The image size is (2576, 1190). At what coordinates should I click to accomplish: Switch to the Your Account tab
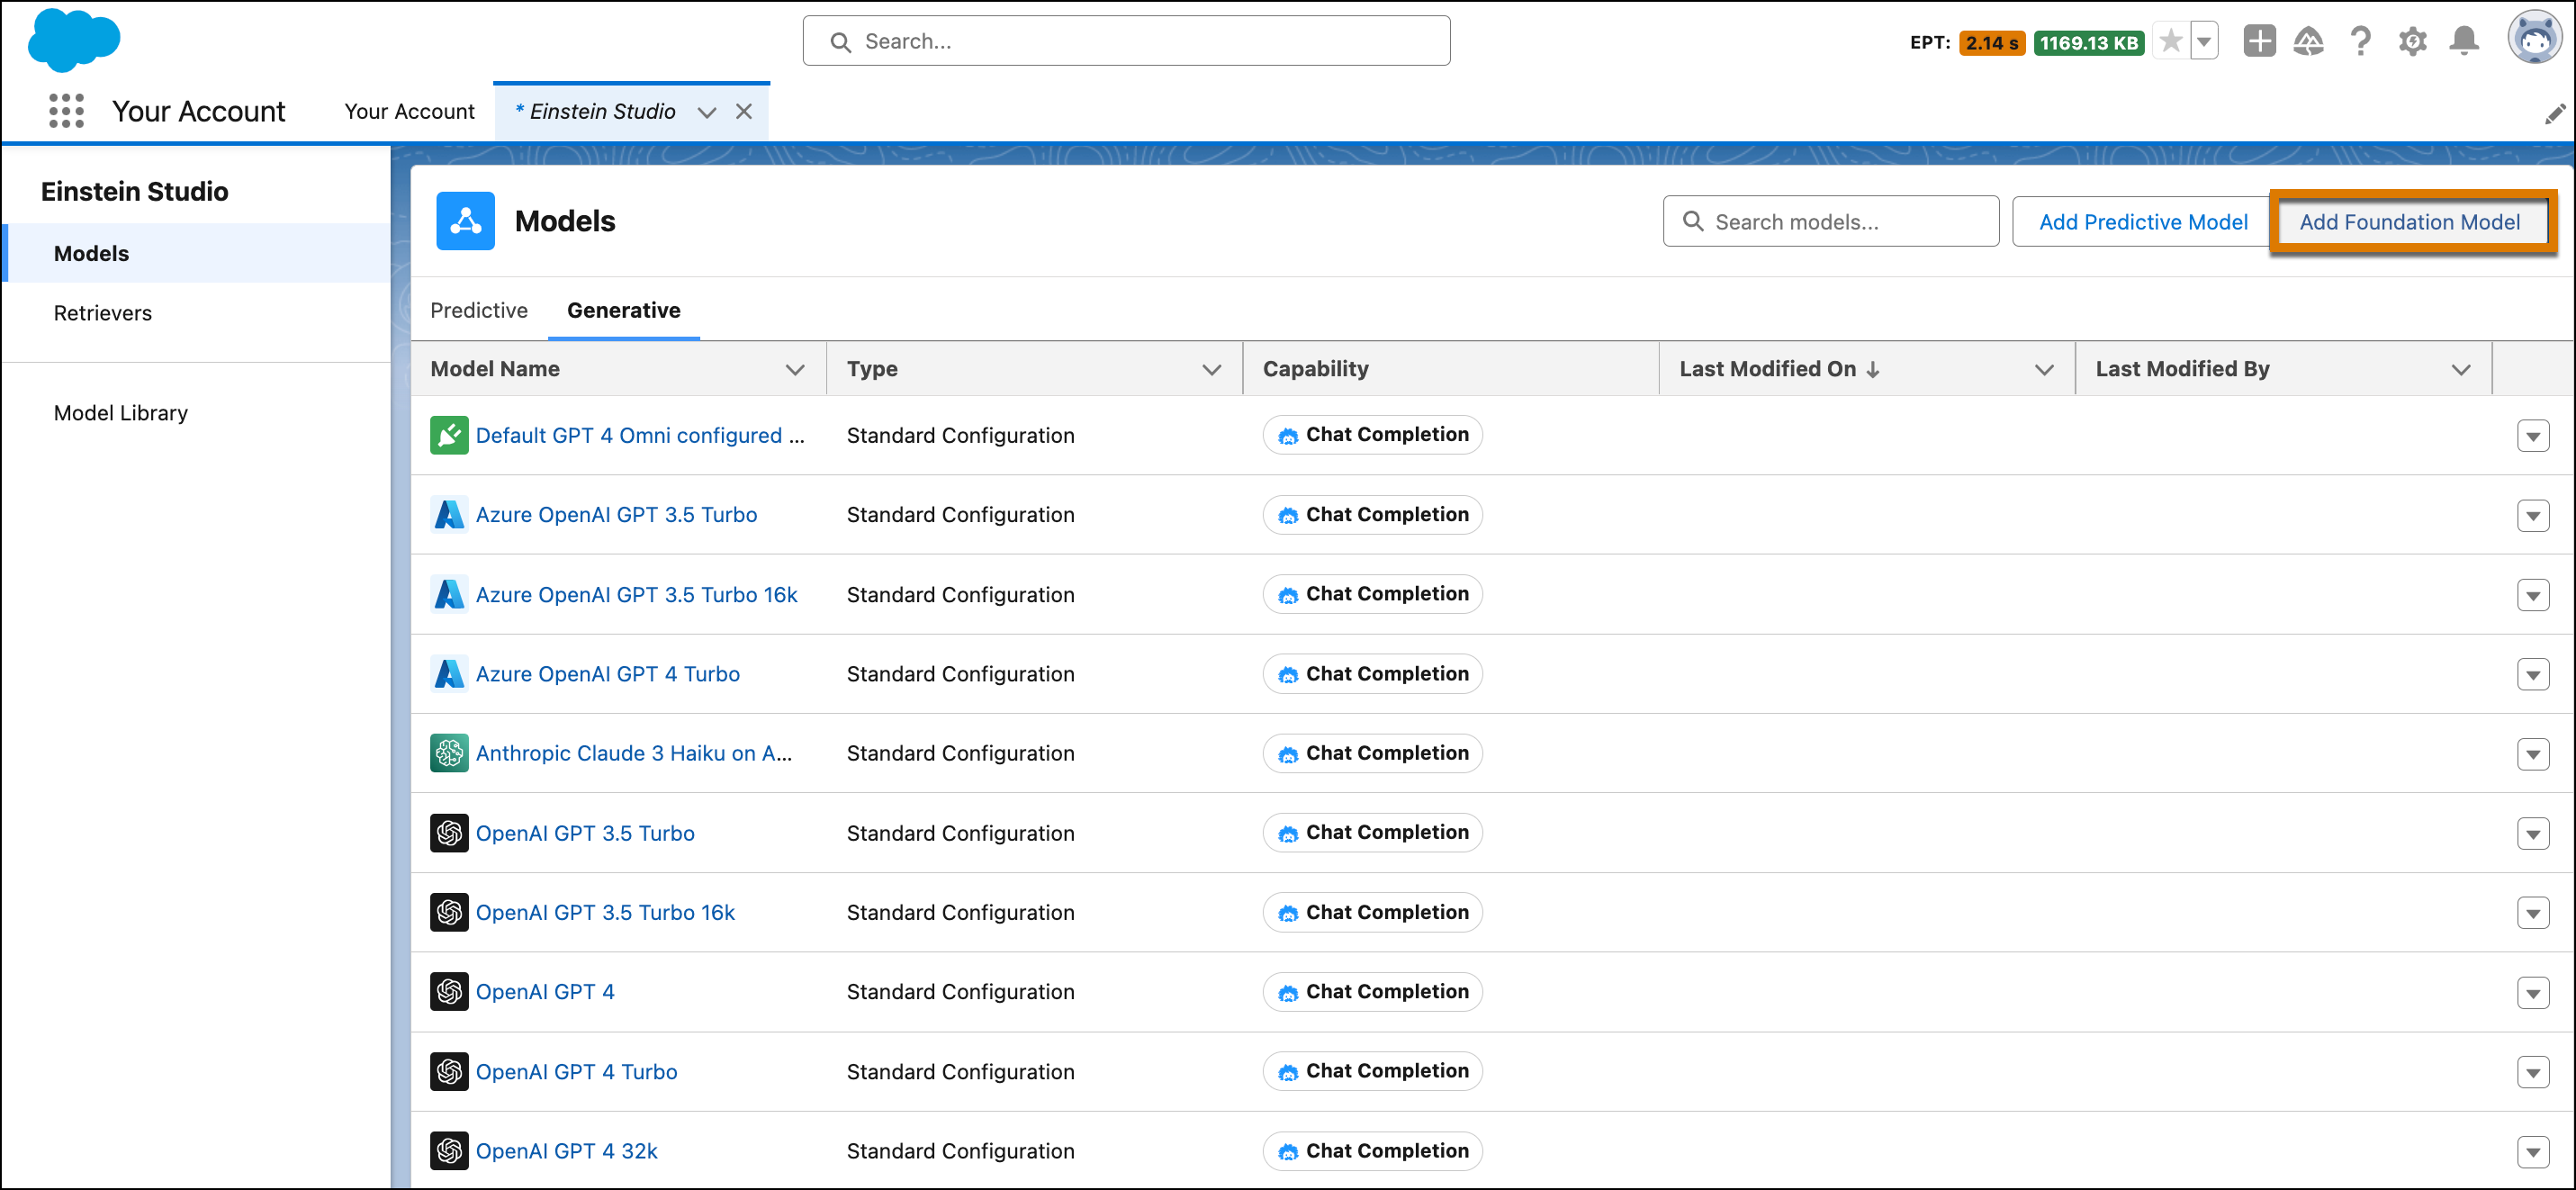coord(409,111)
